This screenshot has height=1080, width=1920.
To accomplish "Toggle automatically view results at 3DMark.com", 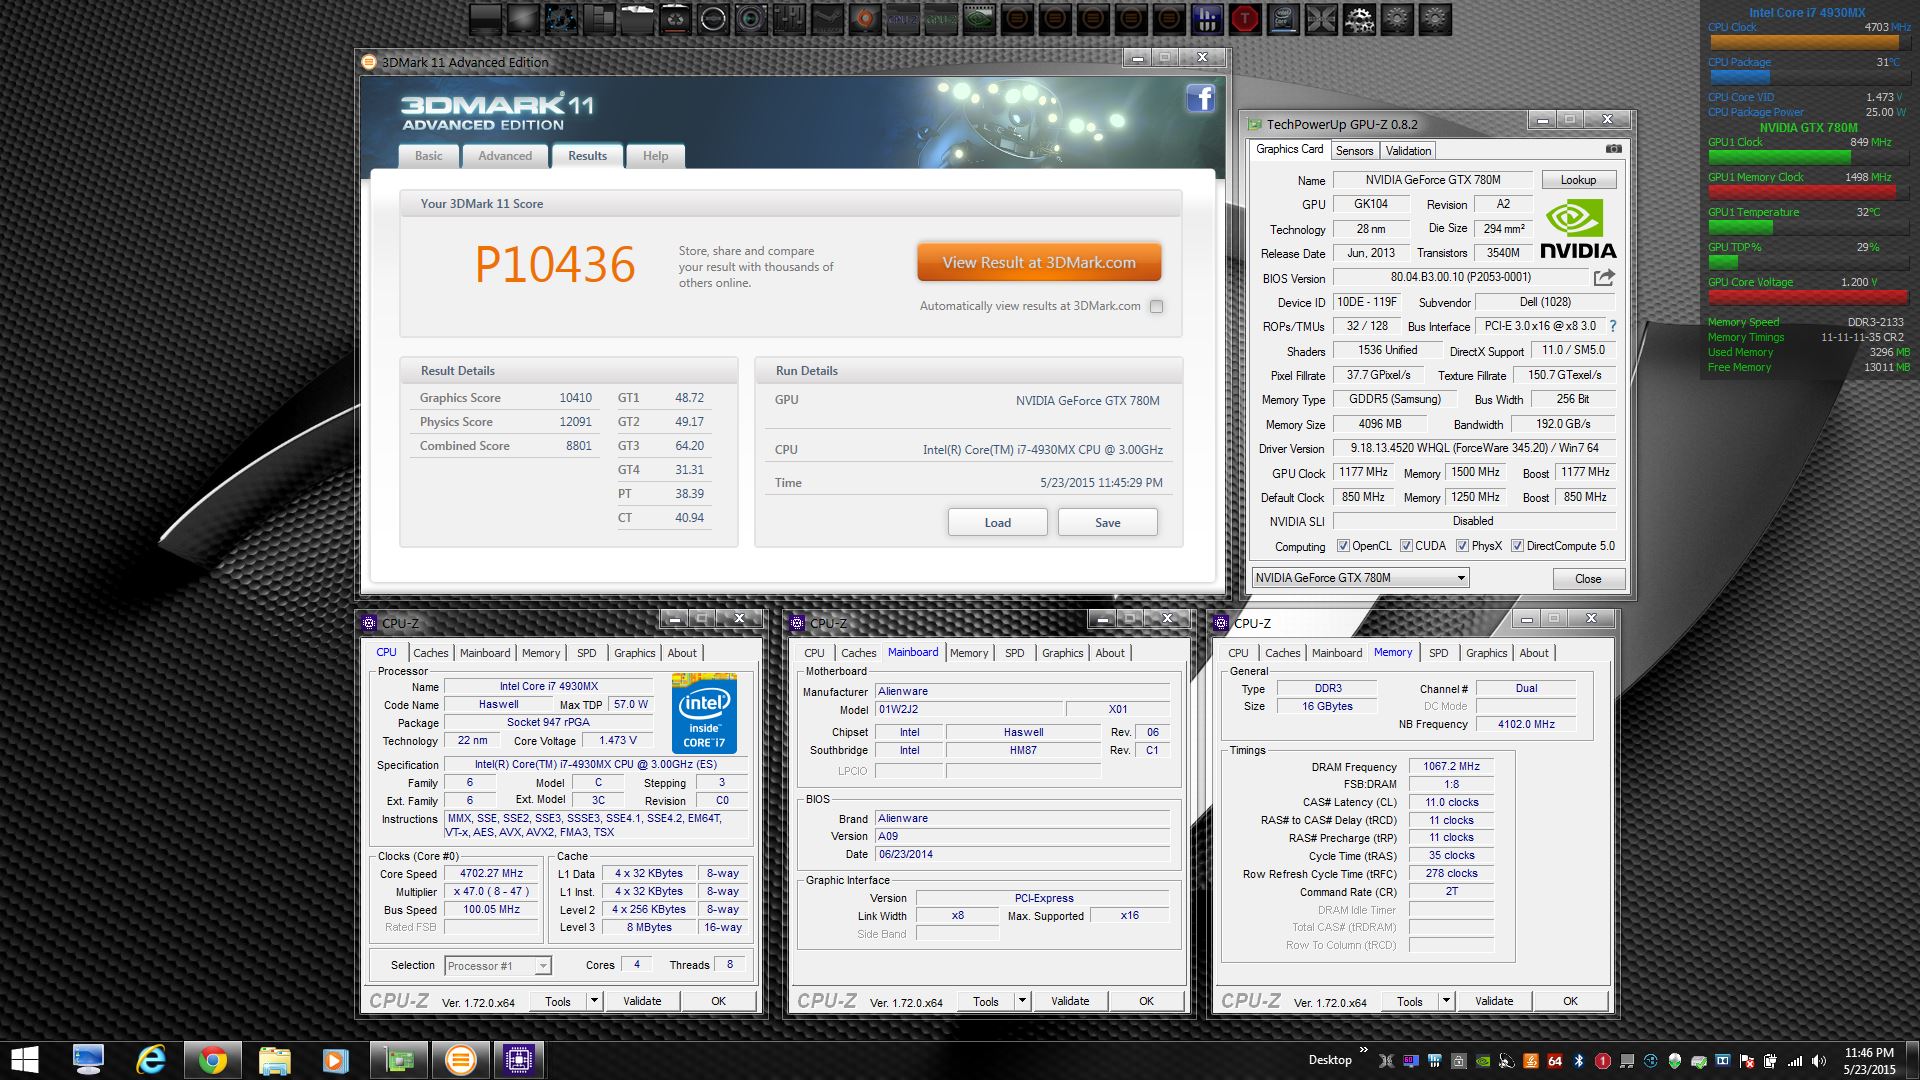I will point(1156,307).
